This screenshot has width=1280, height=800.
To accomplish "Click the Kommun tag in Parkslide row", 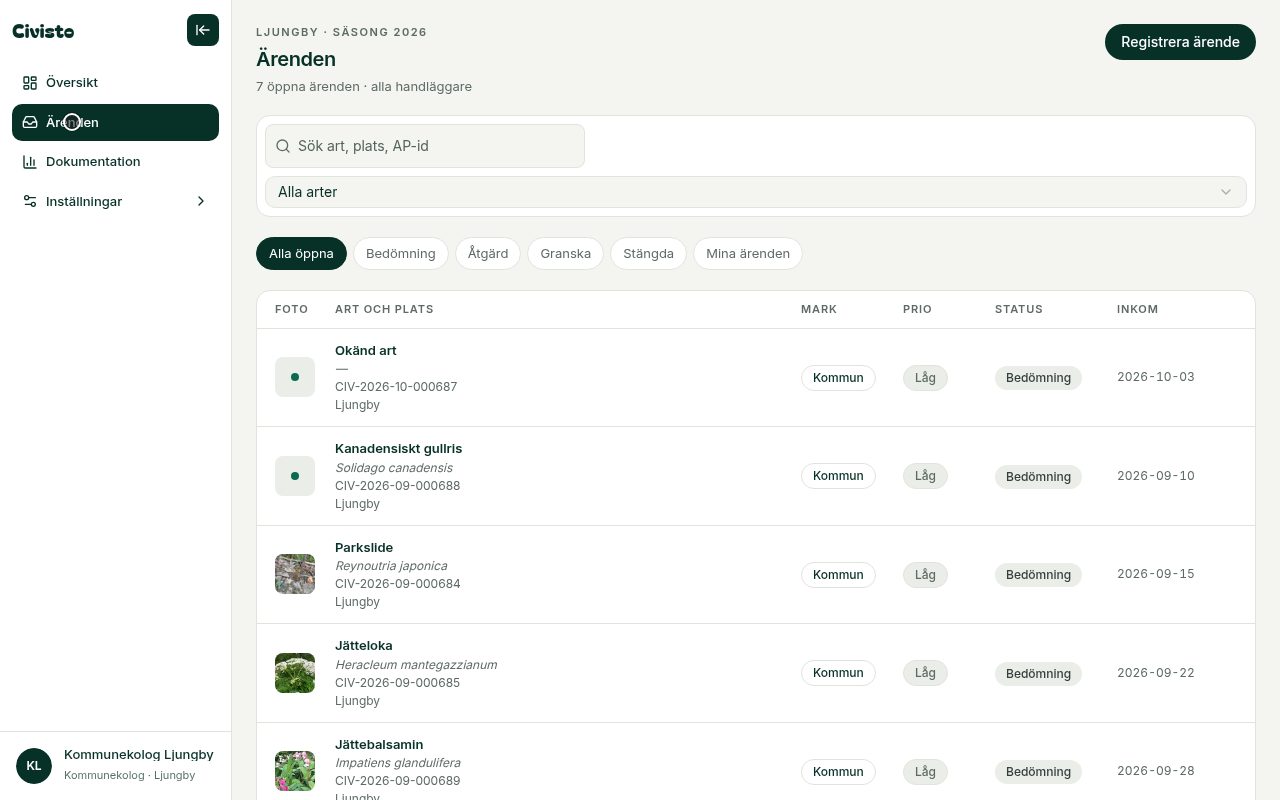I will [838, 575].
